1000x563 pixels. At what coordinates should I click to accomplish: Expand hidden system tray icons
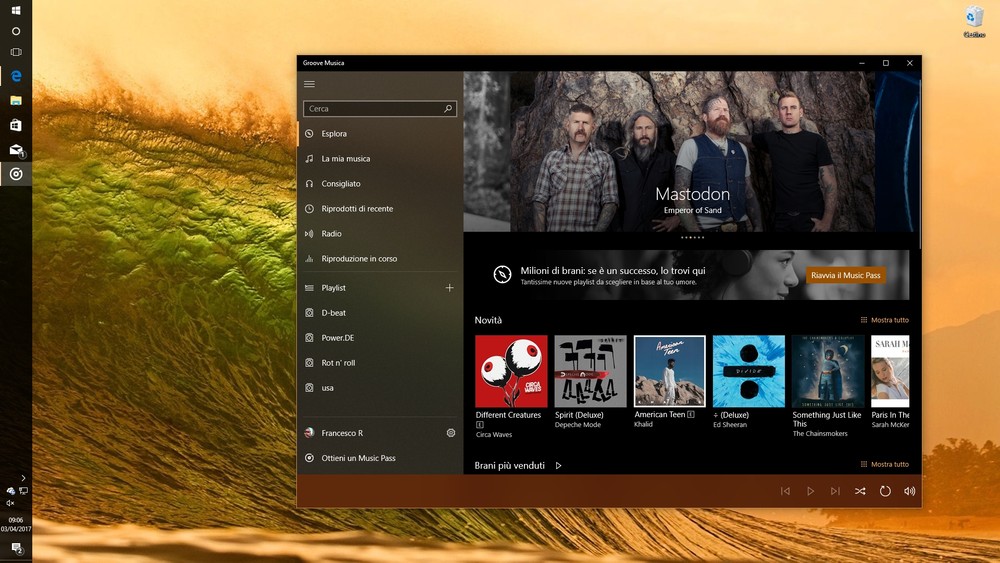point(23,478)
